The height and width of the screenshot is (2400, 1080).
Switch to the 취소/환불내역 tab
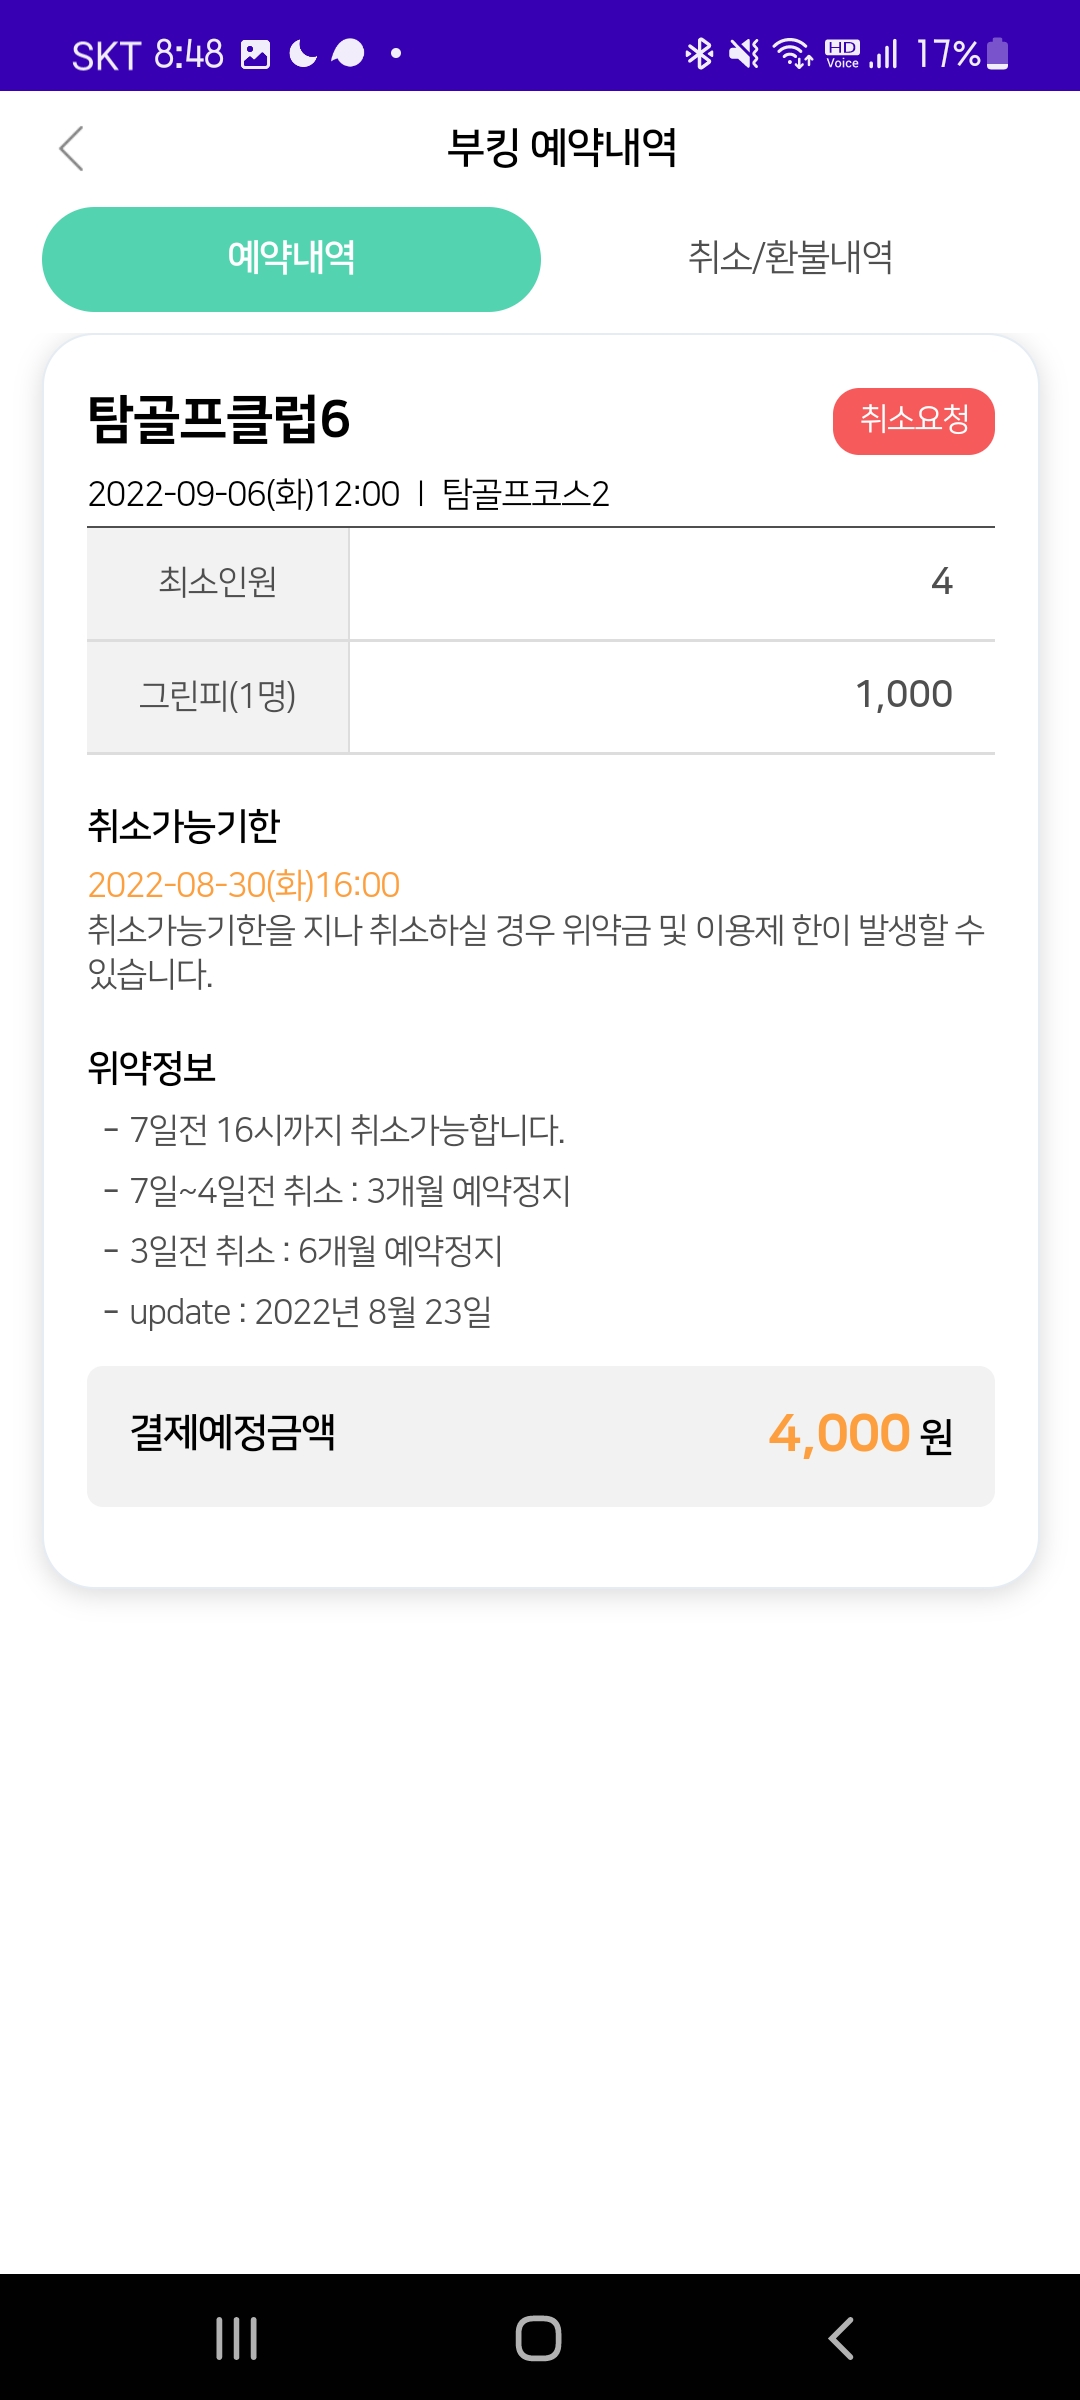coord(790,259)
